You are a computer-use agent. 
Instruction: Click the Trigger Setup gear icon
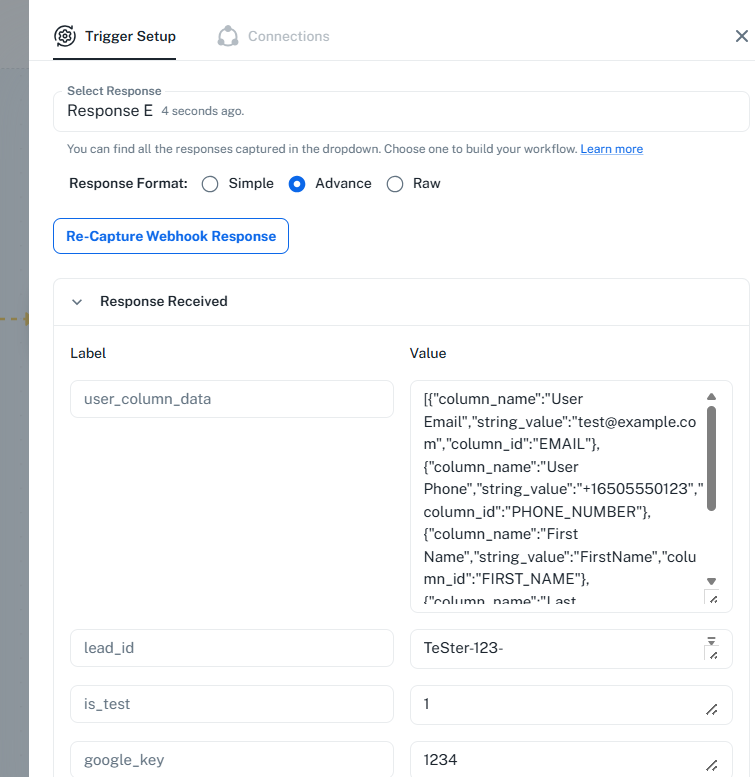65,37
